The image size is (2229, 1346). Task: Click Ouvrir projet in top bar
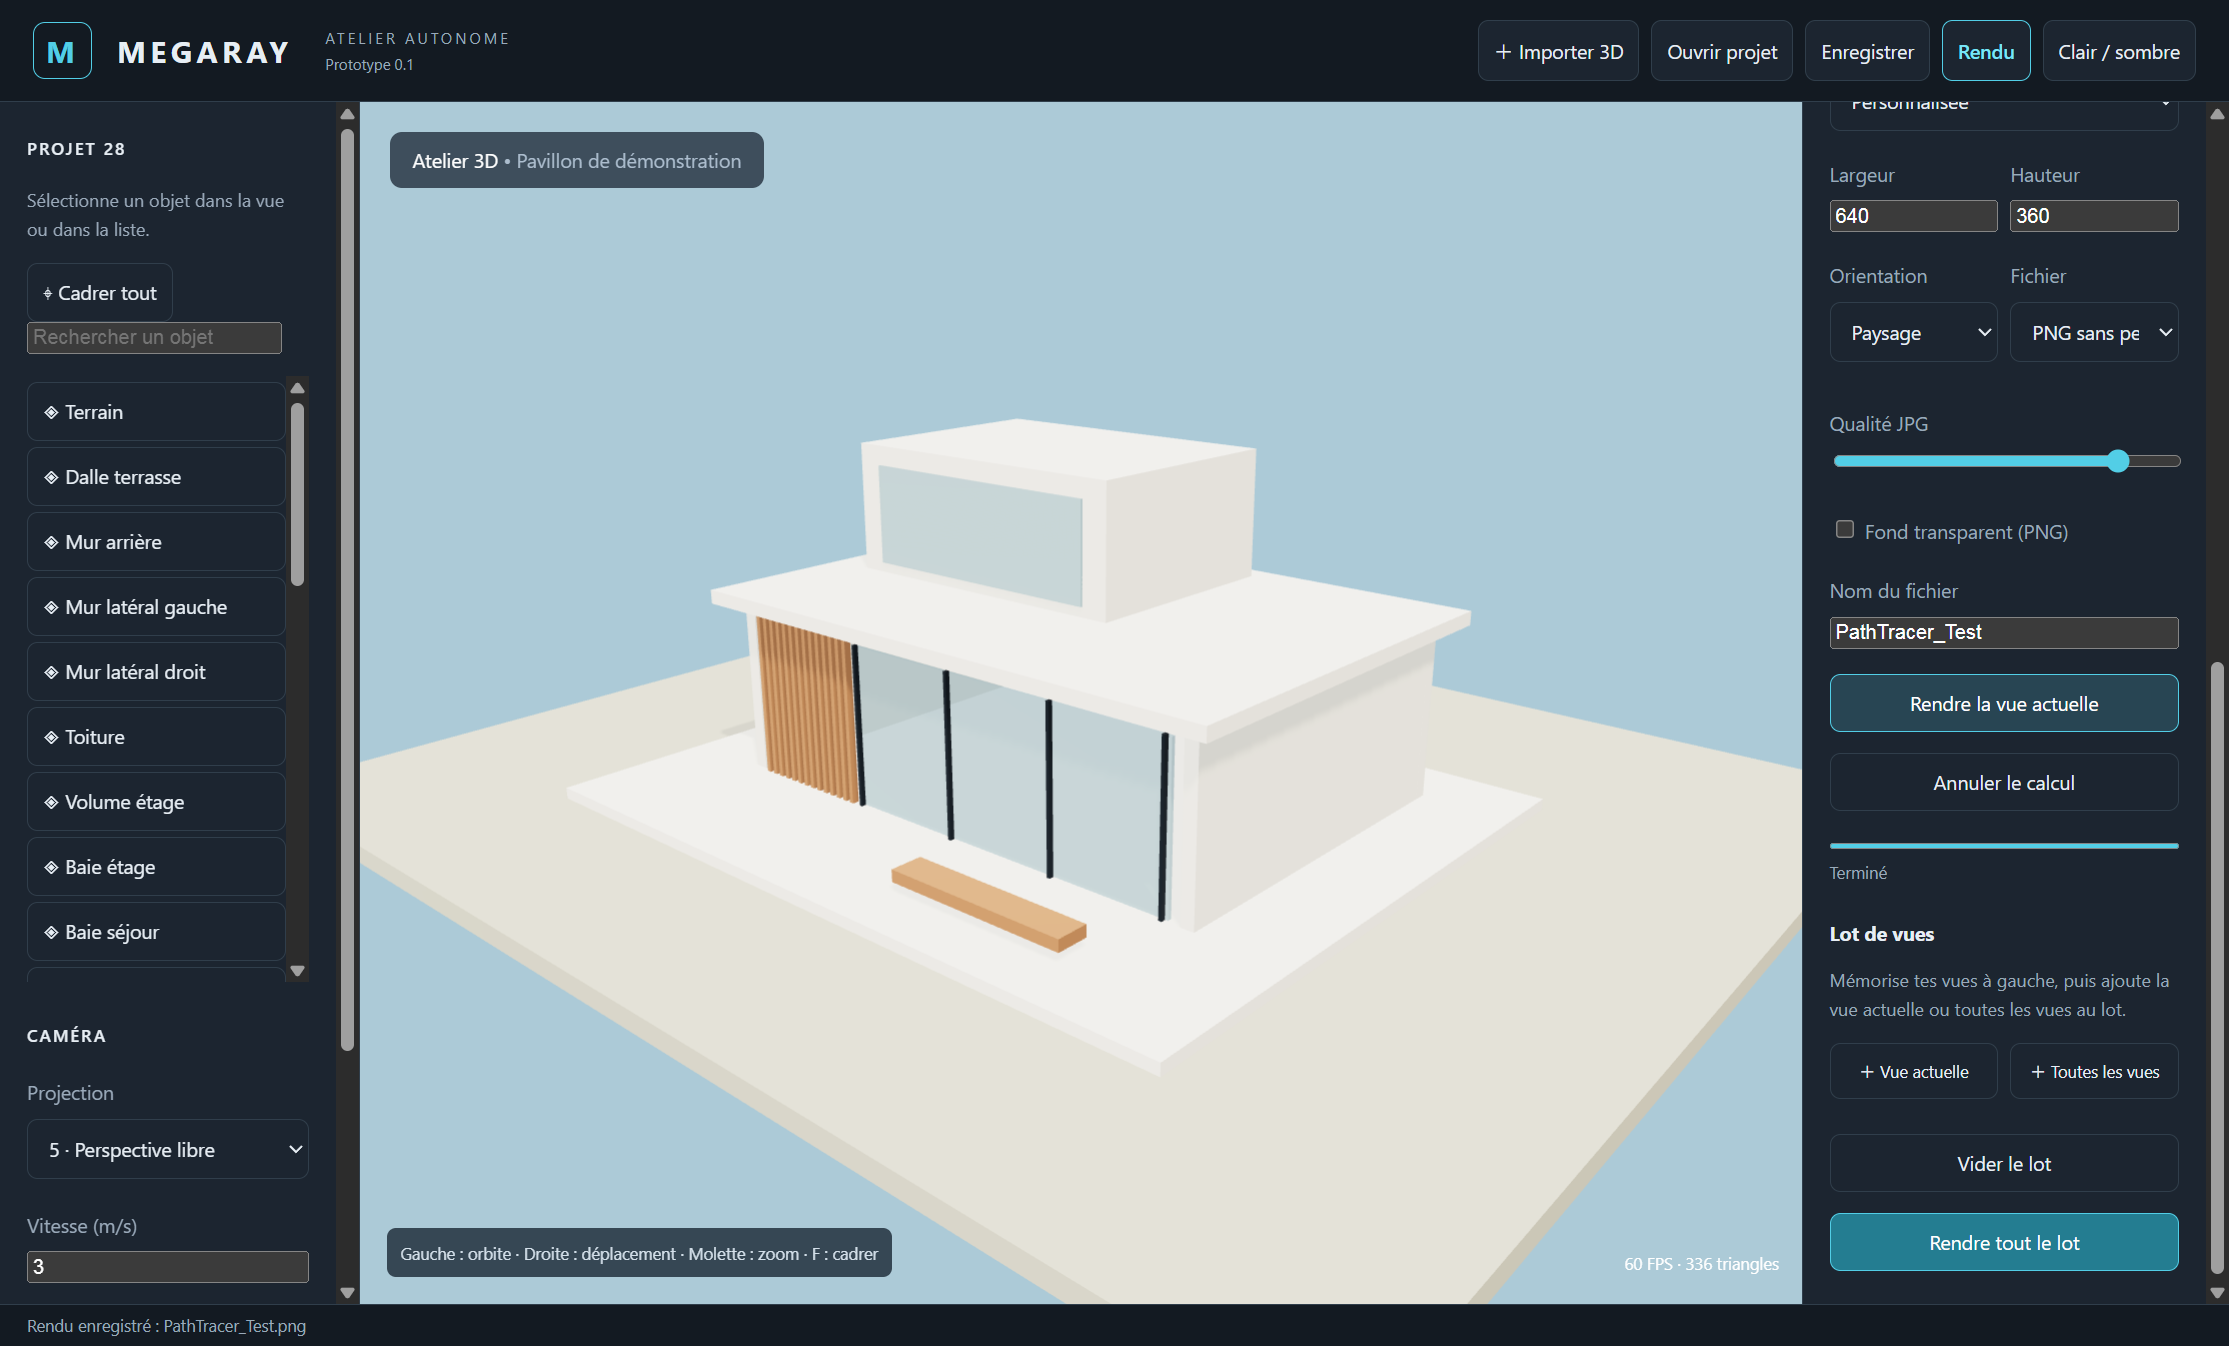pyautogui.click(x=1721, y=51)
